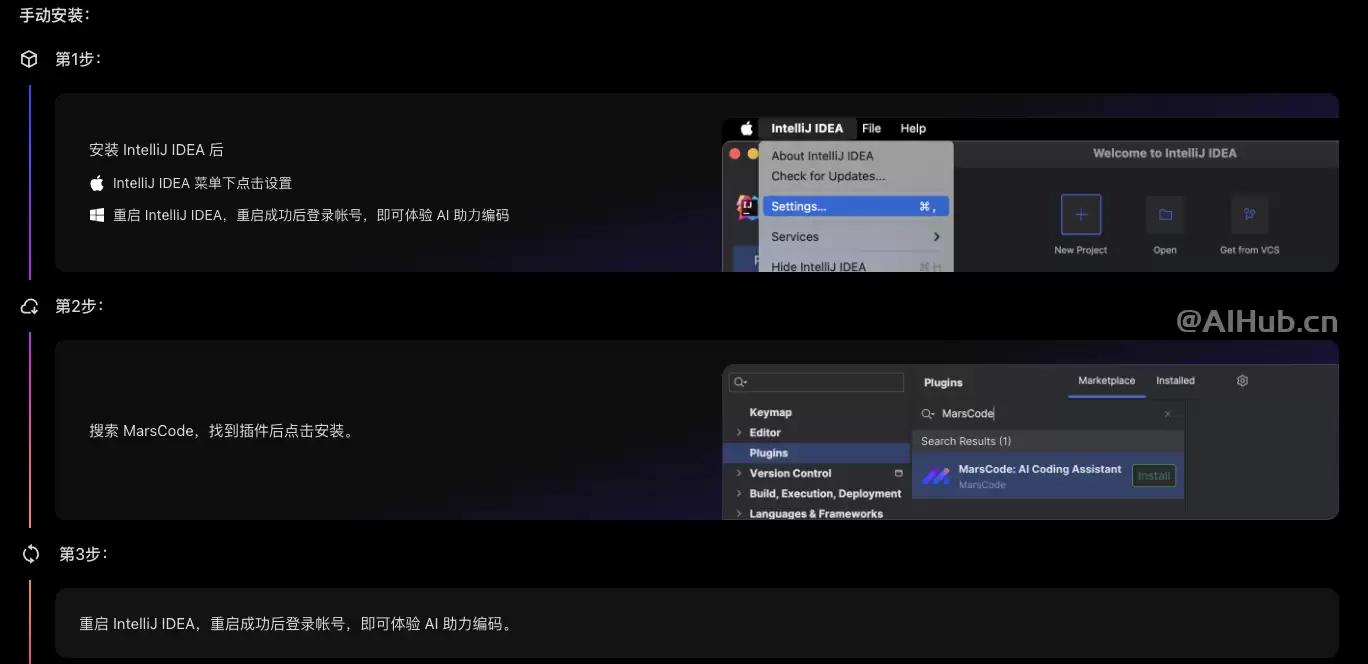Select the Open folder icon
This screenshot has height=664, width=1368.
(x=1165, y=214)
